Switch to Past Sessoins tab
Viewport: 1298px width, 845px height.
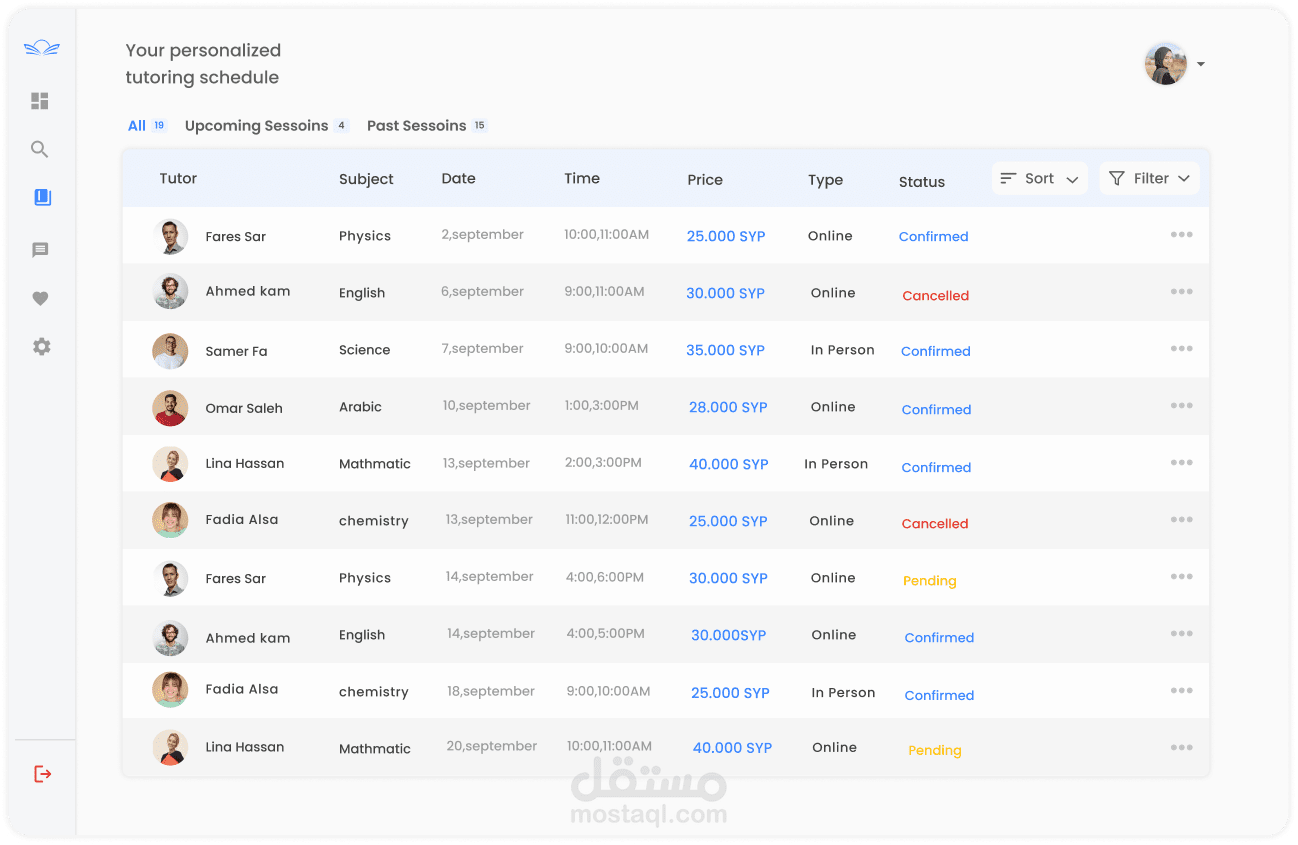click(417, 126)
